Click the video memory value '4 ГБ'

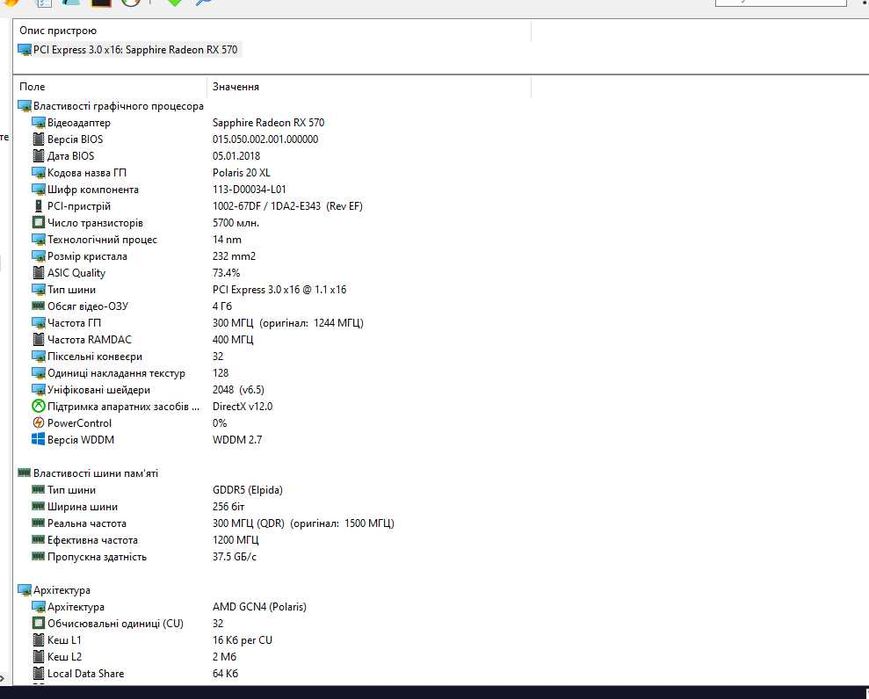(222, 306)
